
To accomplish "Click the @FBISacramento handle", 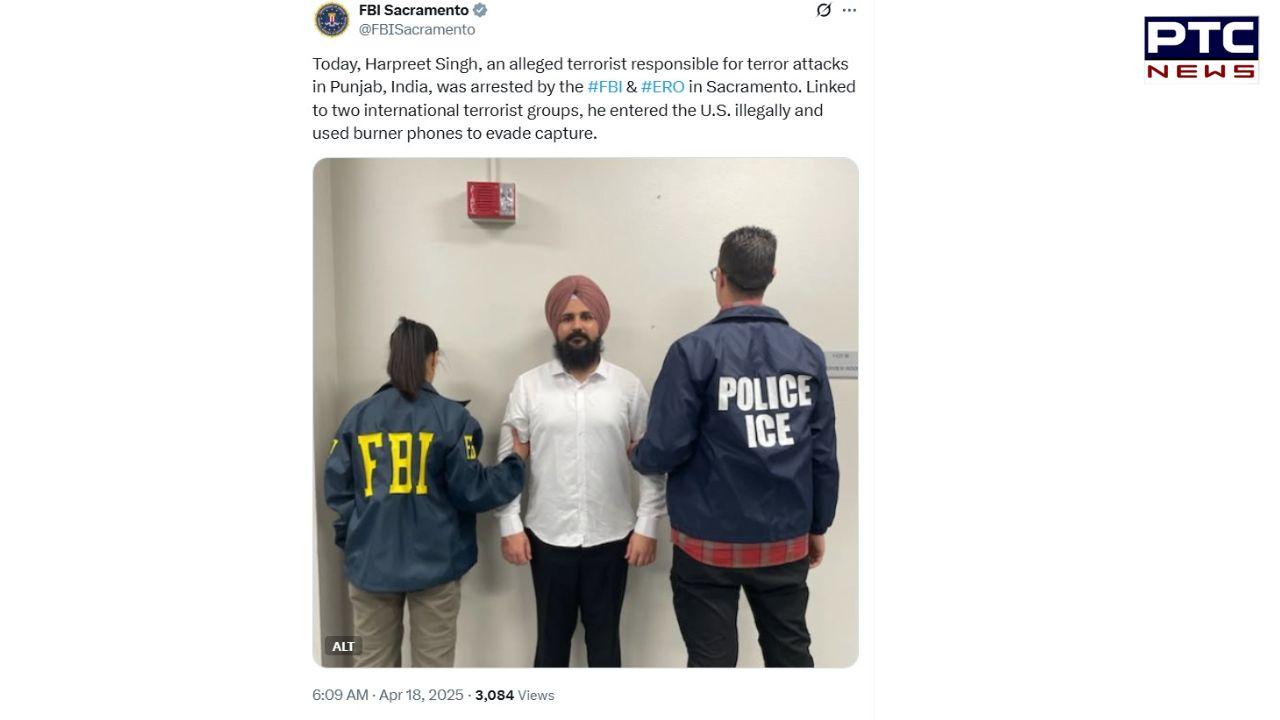I will [x=417, y=30].
